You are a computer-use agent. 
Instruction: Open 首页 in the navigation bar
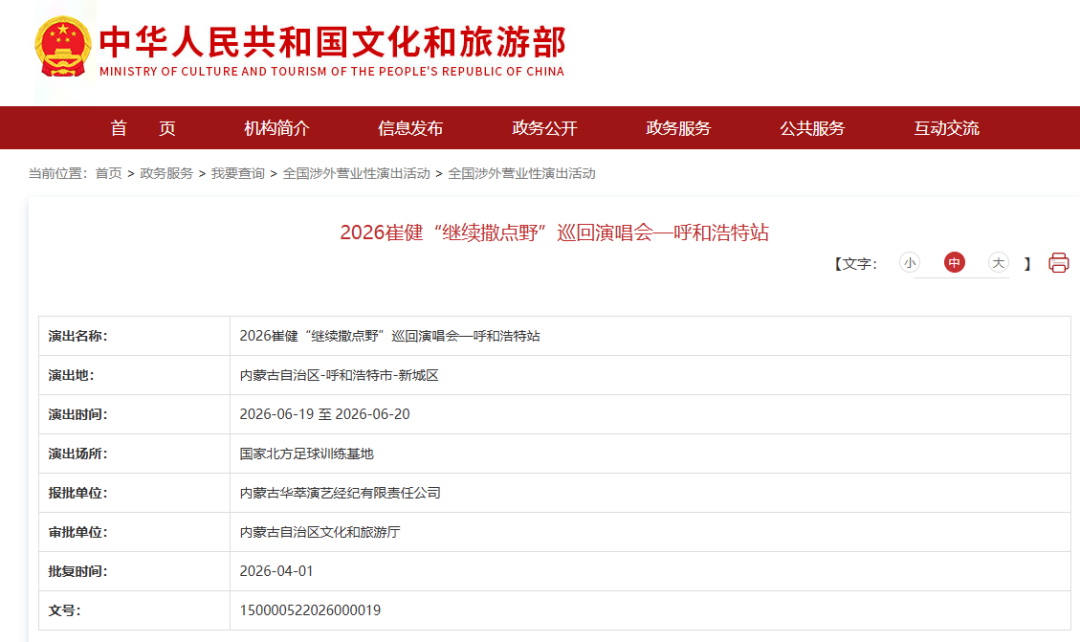click(143, 128)
